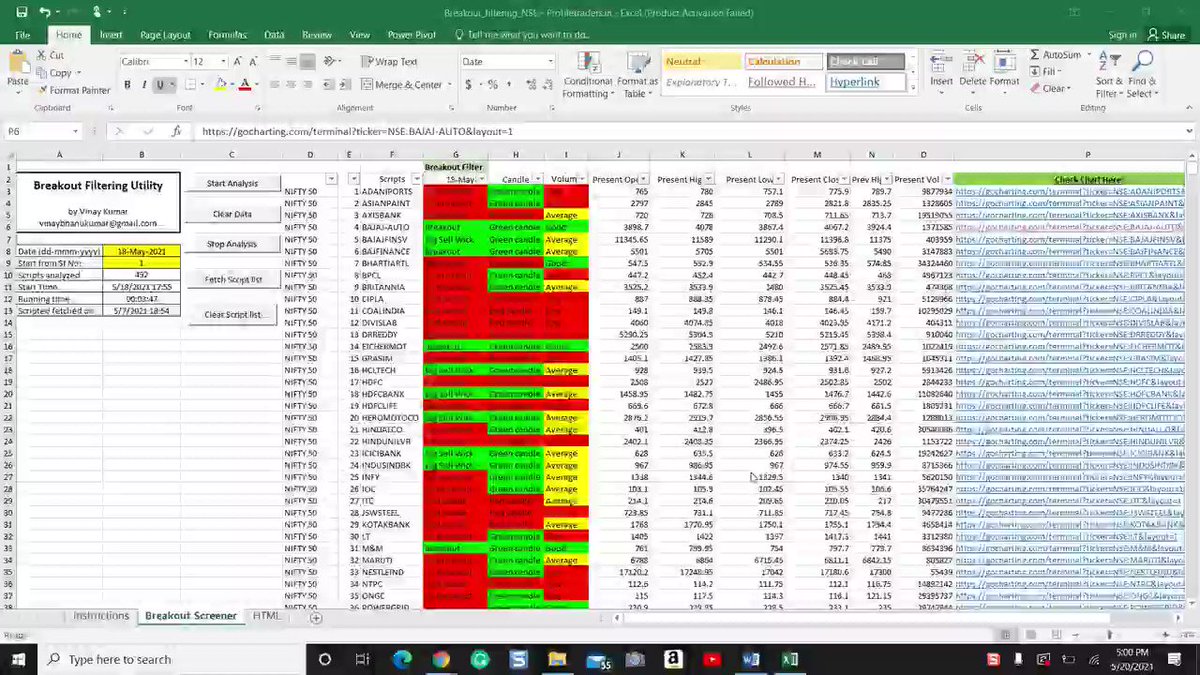The height and width of the screenshot is (675, 1200).
Task: Insert cells from the ribbon
Action: point(941,68)
